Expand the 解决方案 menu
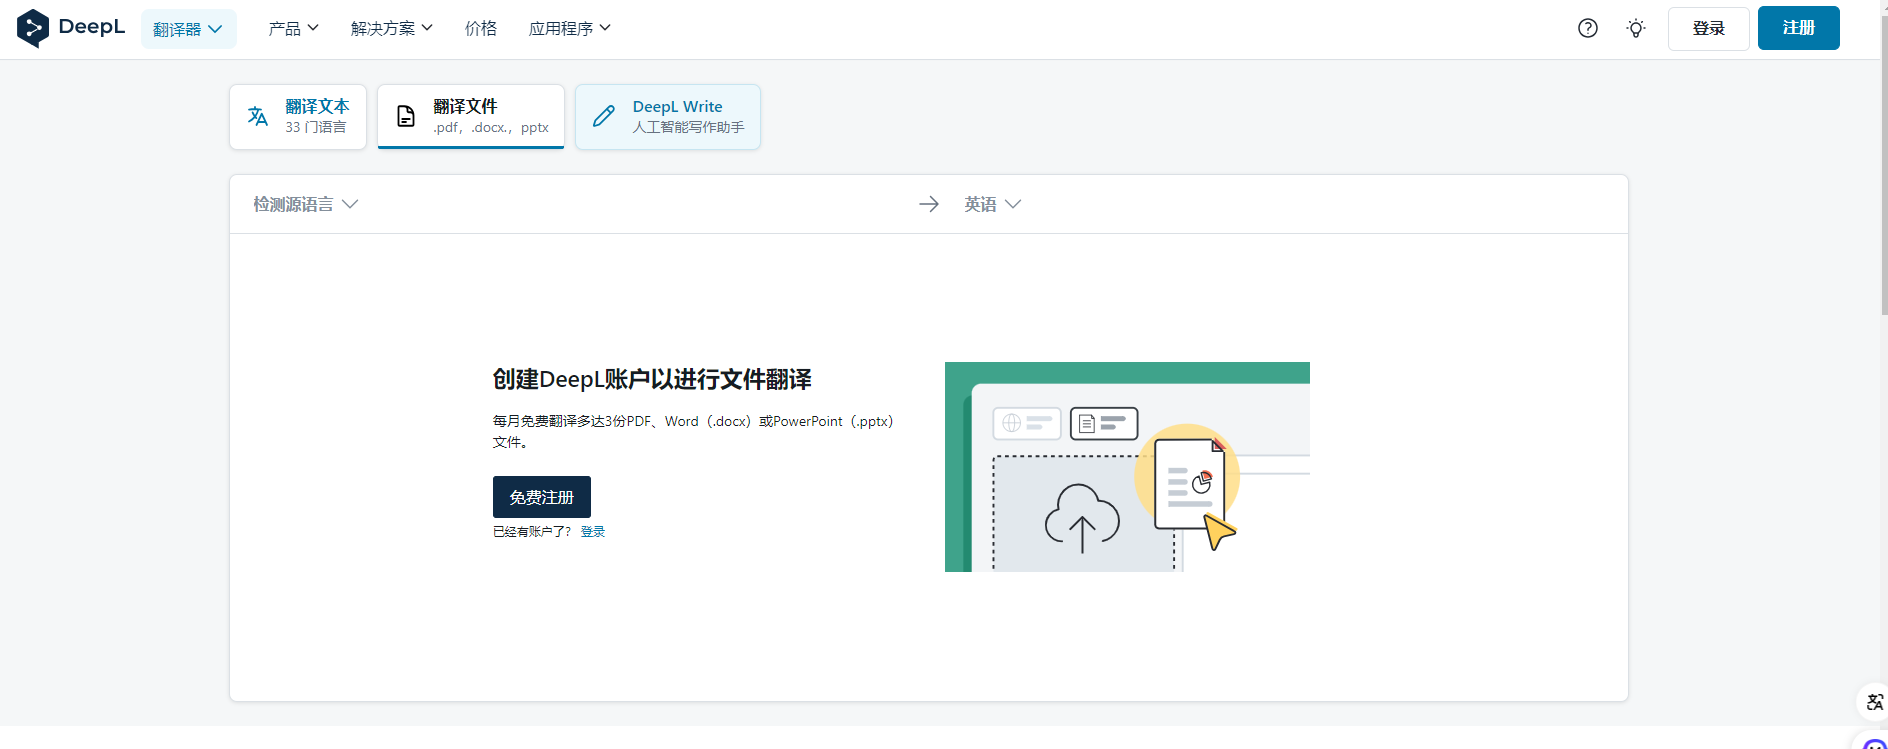Viewport: 1888px width, 749px height. point(392,28)
